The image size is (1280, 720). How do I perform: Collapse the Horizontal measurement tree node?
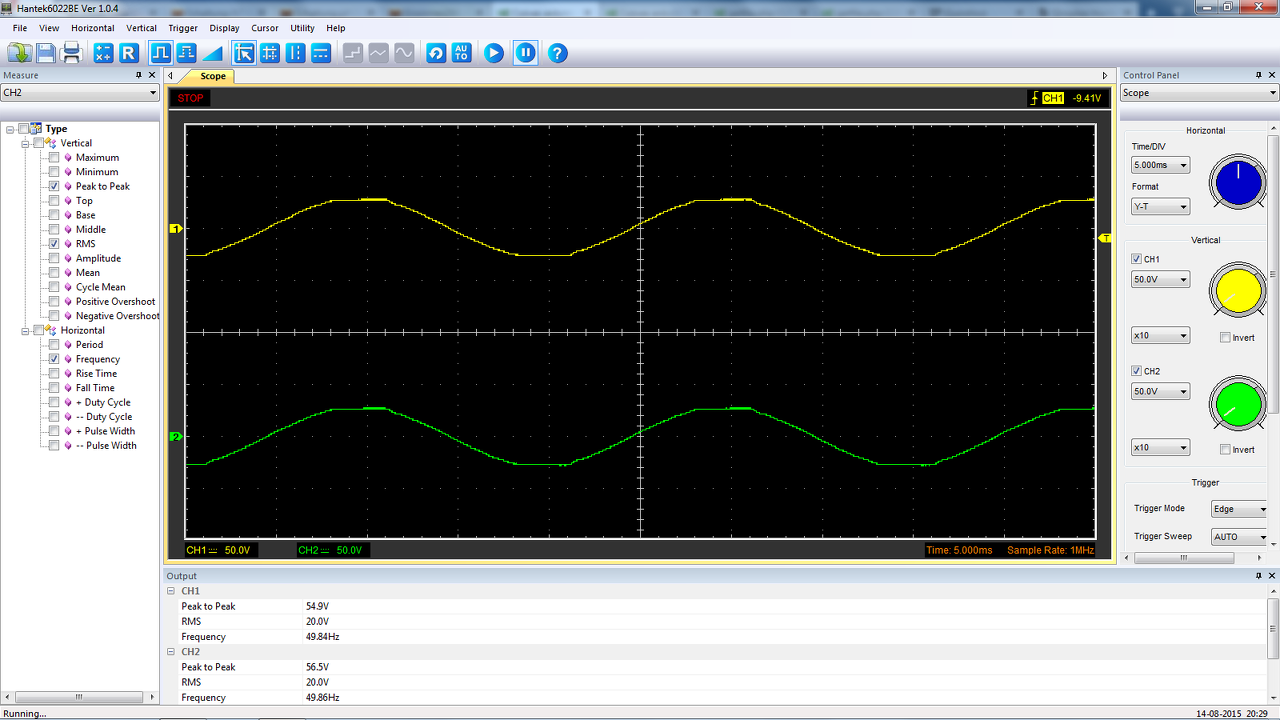pyautogui.click(x=26, y=330)
